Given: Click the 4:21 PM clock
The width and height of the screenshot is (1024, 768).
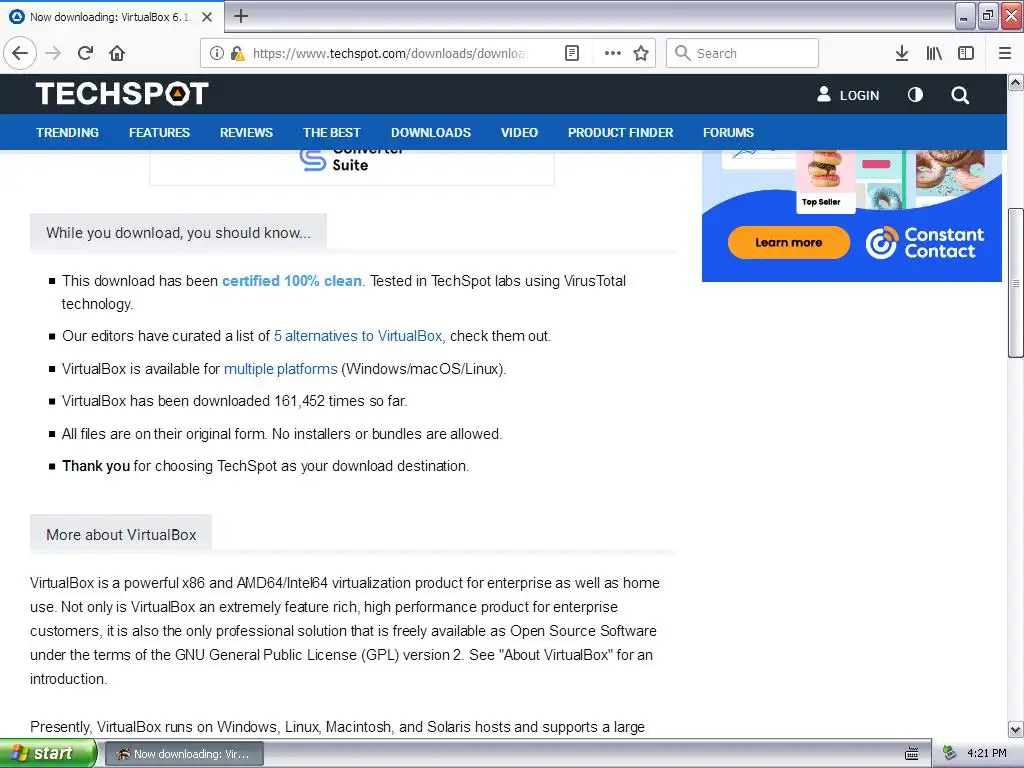Looking at the screenshot, I should point(987,754).
